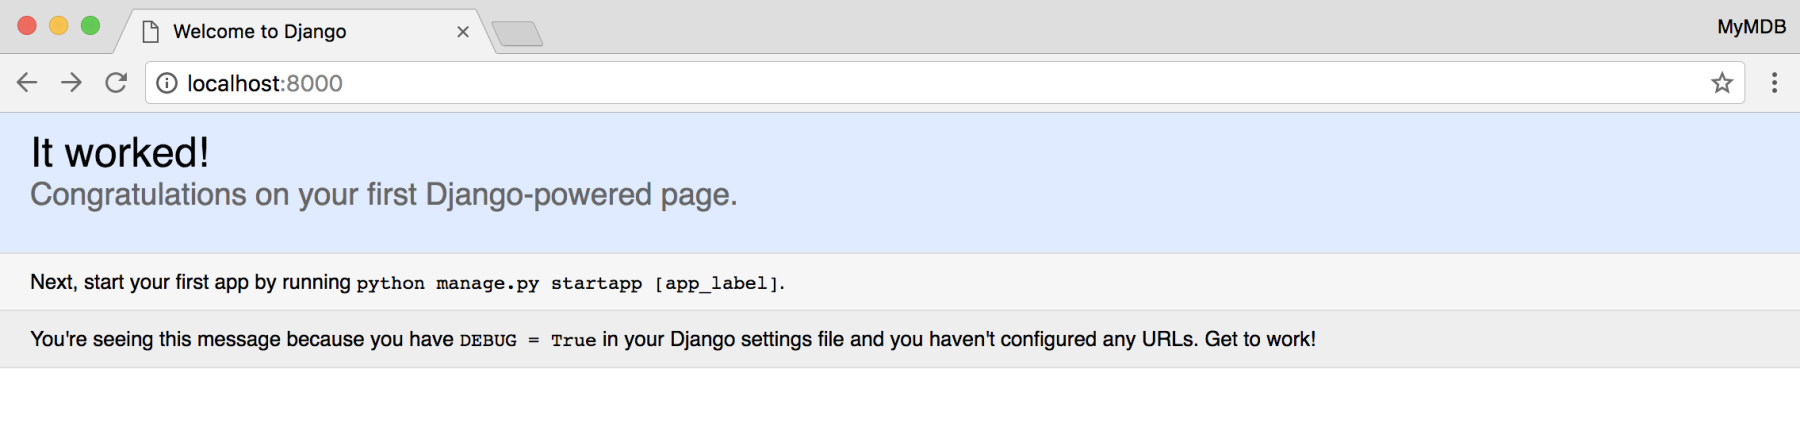Viewport: 1800px width, 431px height.
Task: Reload the localhost page
Action: 116,83
